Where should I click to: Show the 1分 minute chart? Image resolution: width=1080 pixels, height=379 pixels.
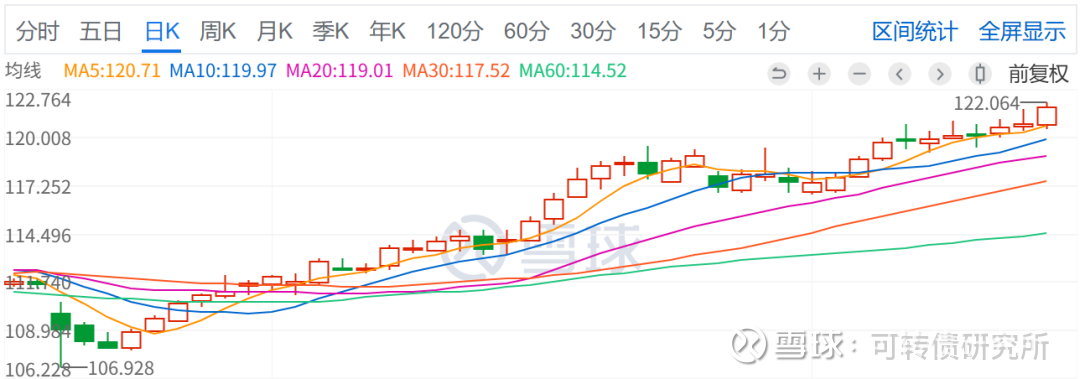(x=773, y=31)
